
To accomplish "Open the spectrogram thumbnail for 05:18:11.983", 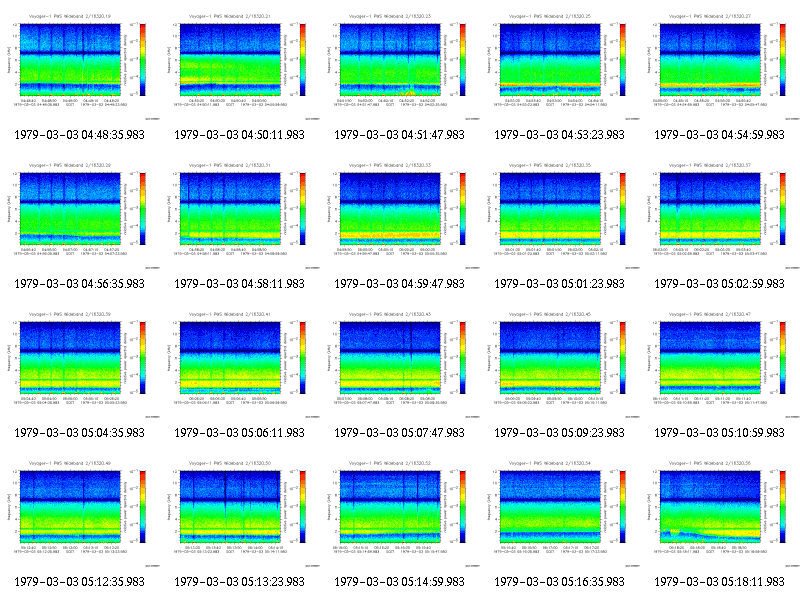I will (720, 513).
